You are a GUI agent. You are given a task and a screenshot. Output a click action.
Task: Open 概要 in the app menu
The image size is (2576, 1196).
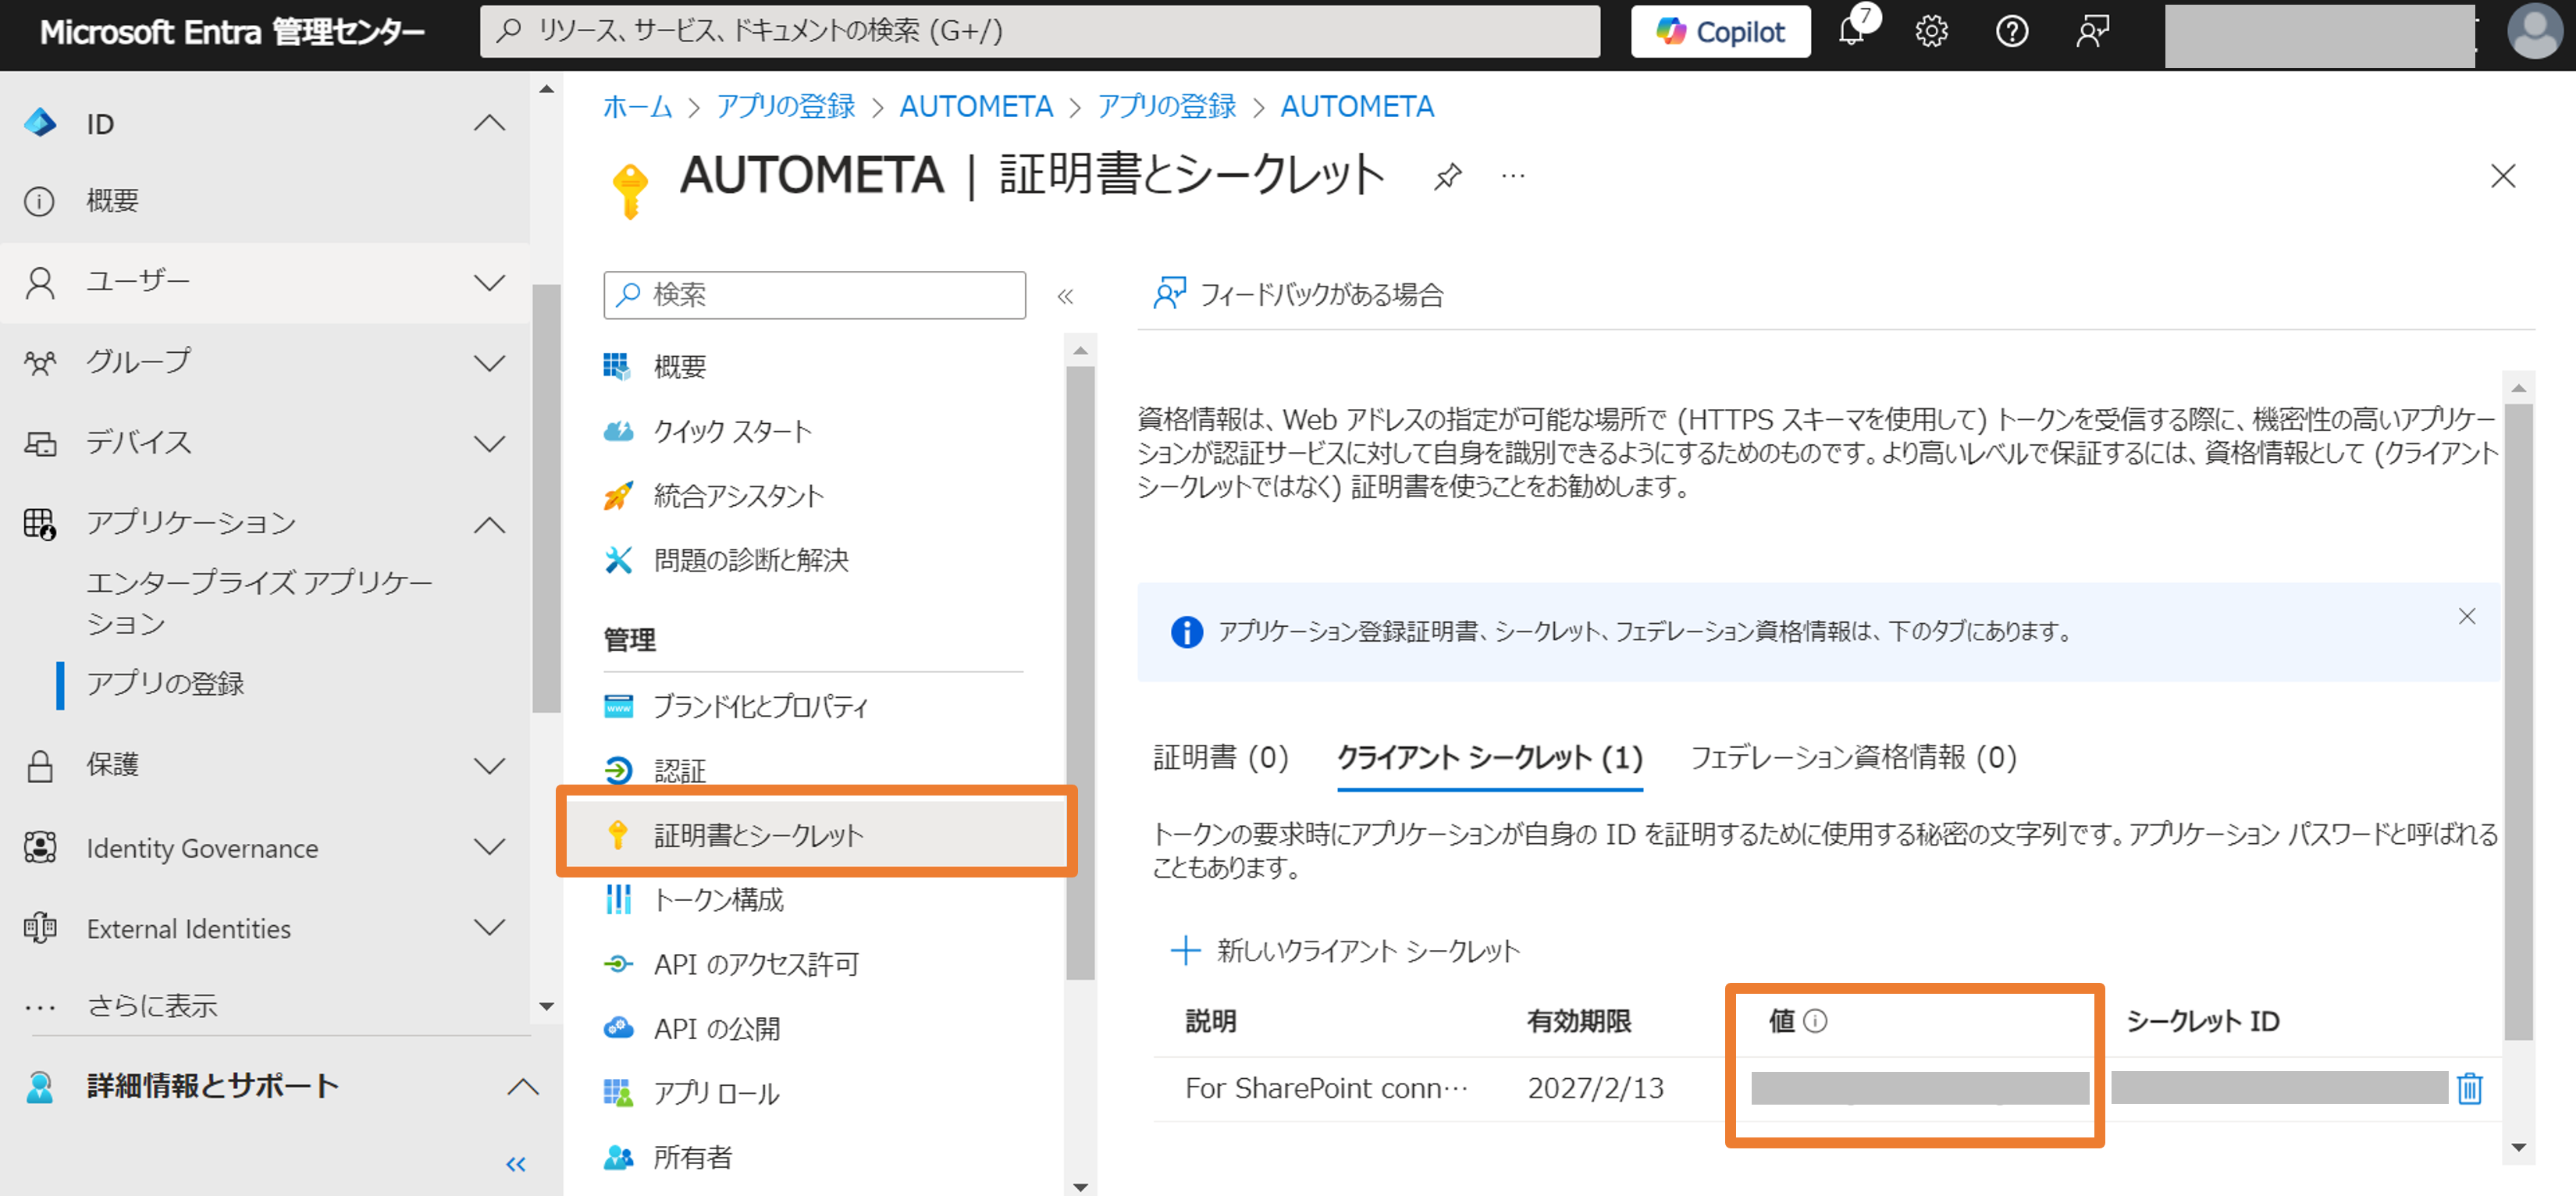tap(680, 367)
